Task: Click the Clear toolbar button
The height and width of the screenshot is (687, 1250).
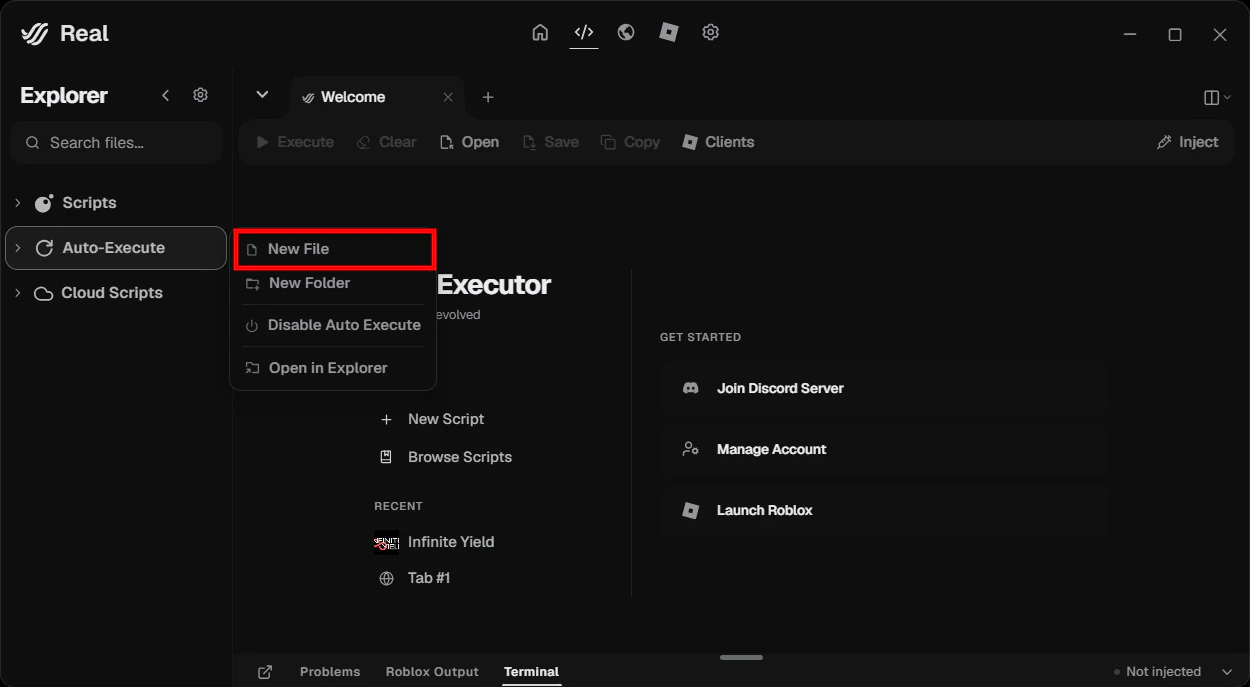Action: (x=386, y=142)
